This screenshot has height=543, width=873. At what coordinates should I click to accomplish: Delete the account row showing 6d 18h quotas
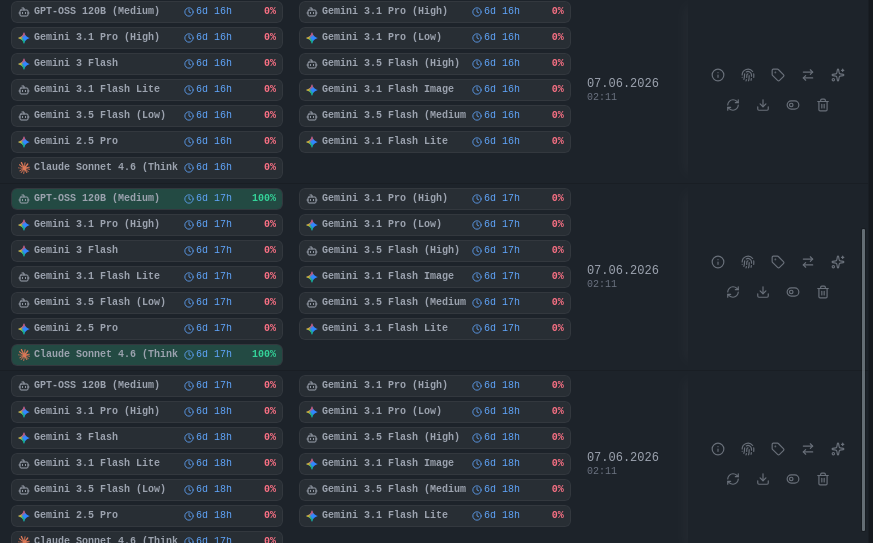[823, 479]
